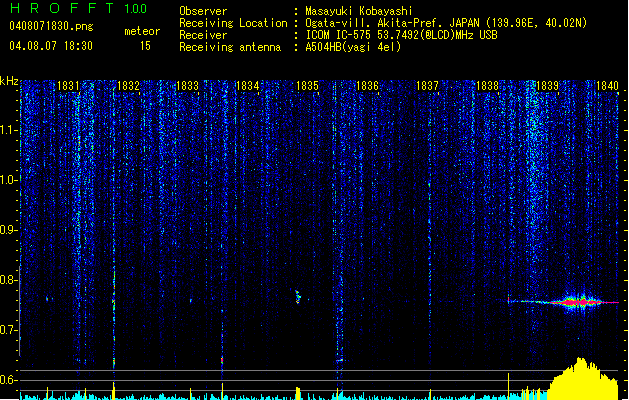
Task: Click the small echo dot just before 1831
Action: 47,299
